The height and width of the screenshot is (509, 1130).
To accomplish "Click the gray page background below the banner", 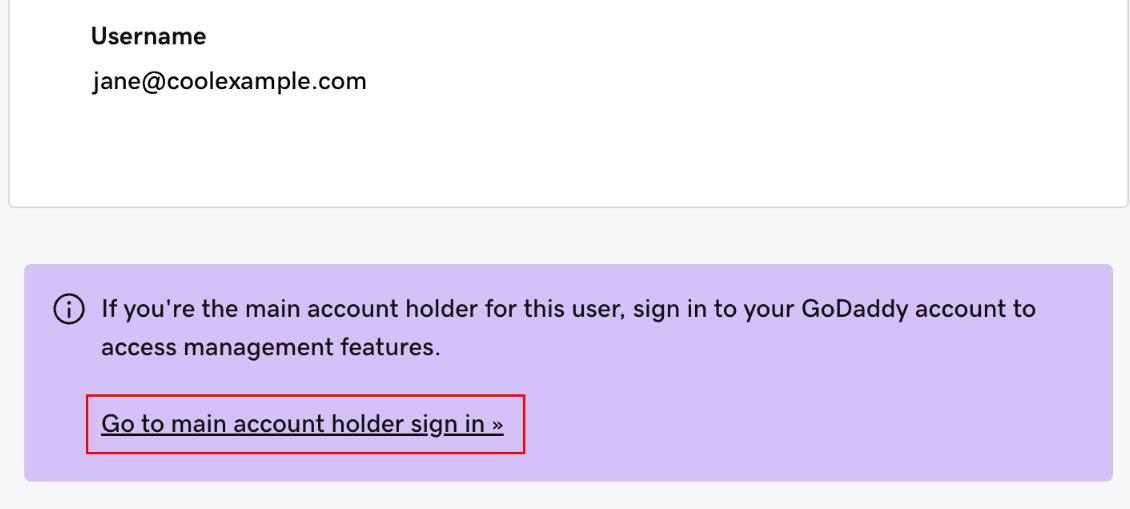I will (565, 496).
